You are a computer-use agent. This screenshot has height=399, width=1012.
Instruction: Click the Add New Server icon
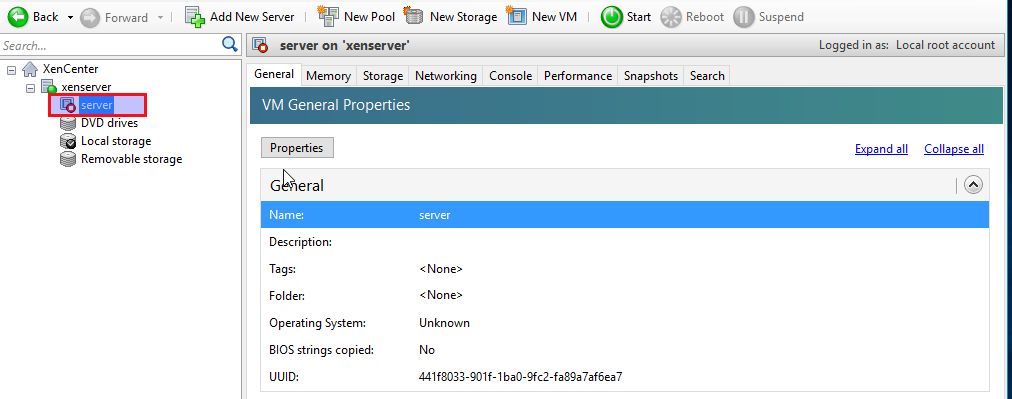pos(195,17)
